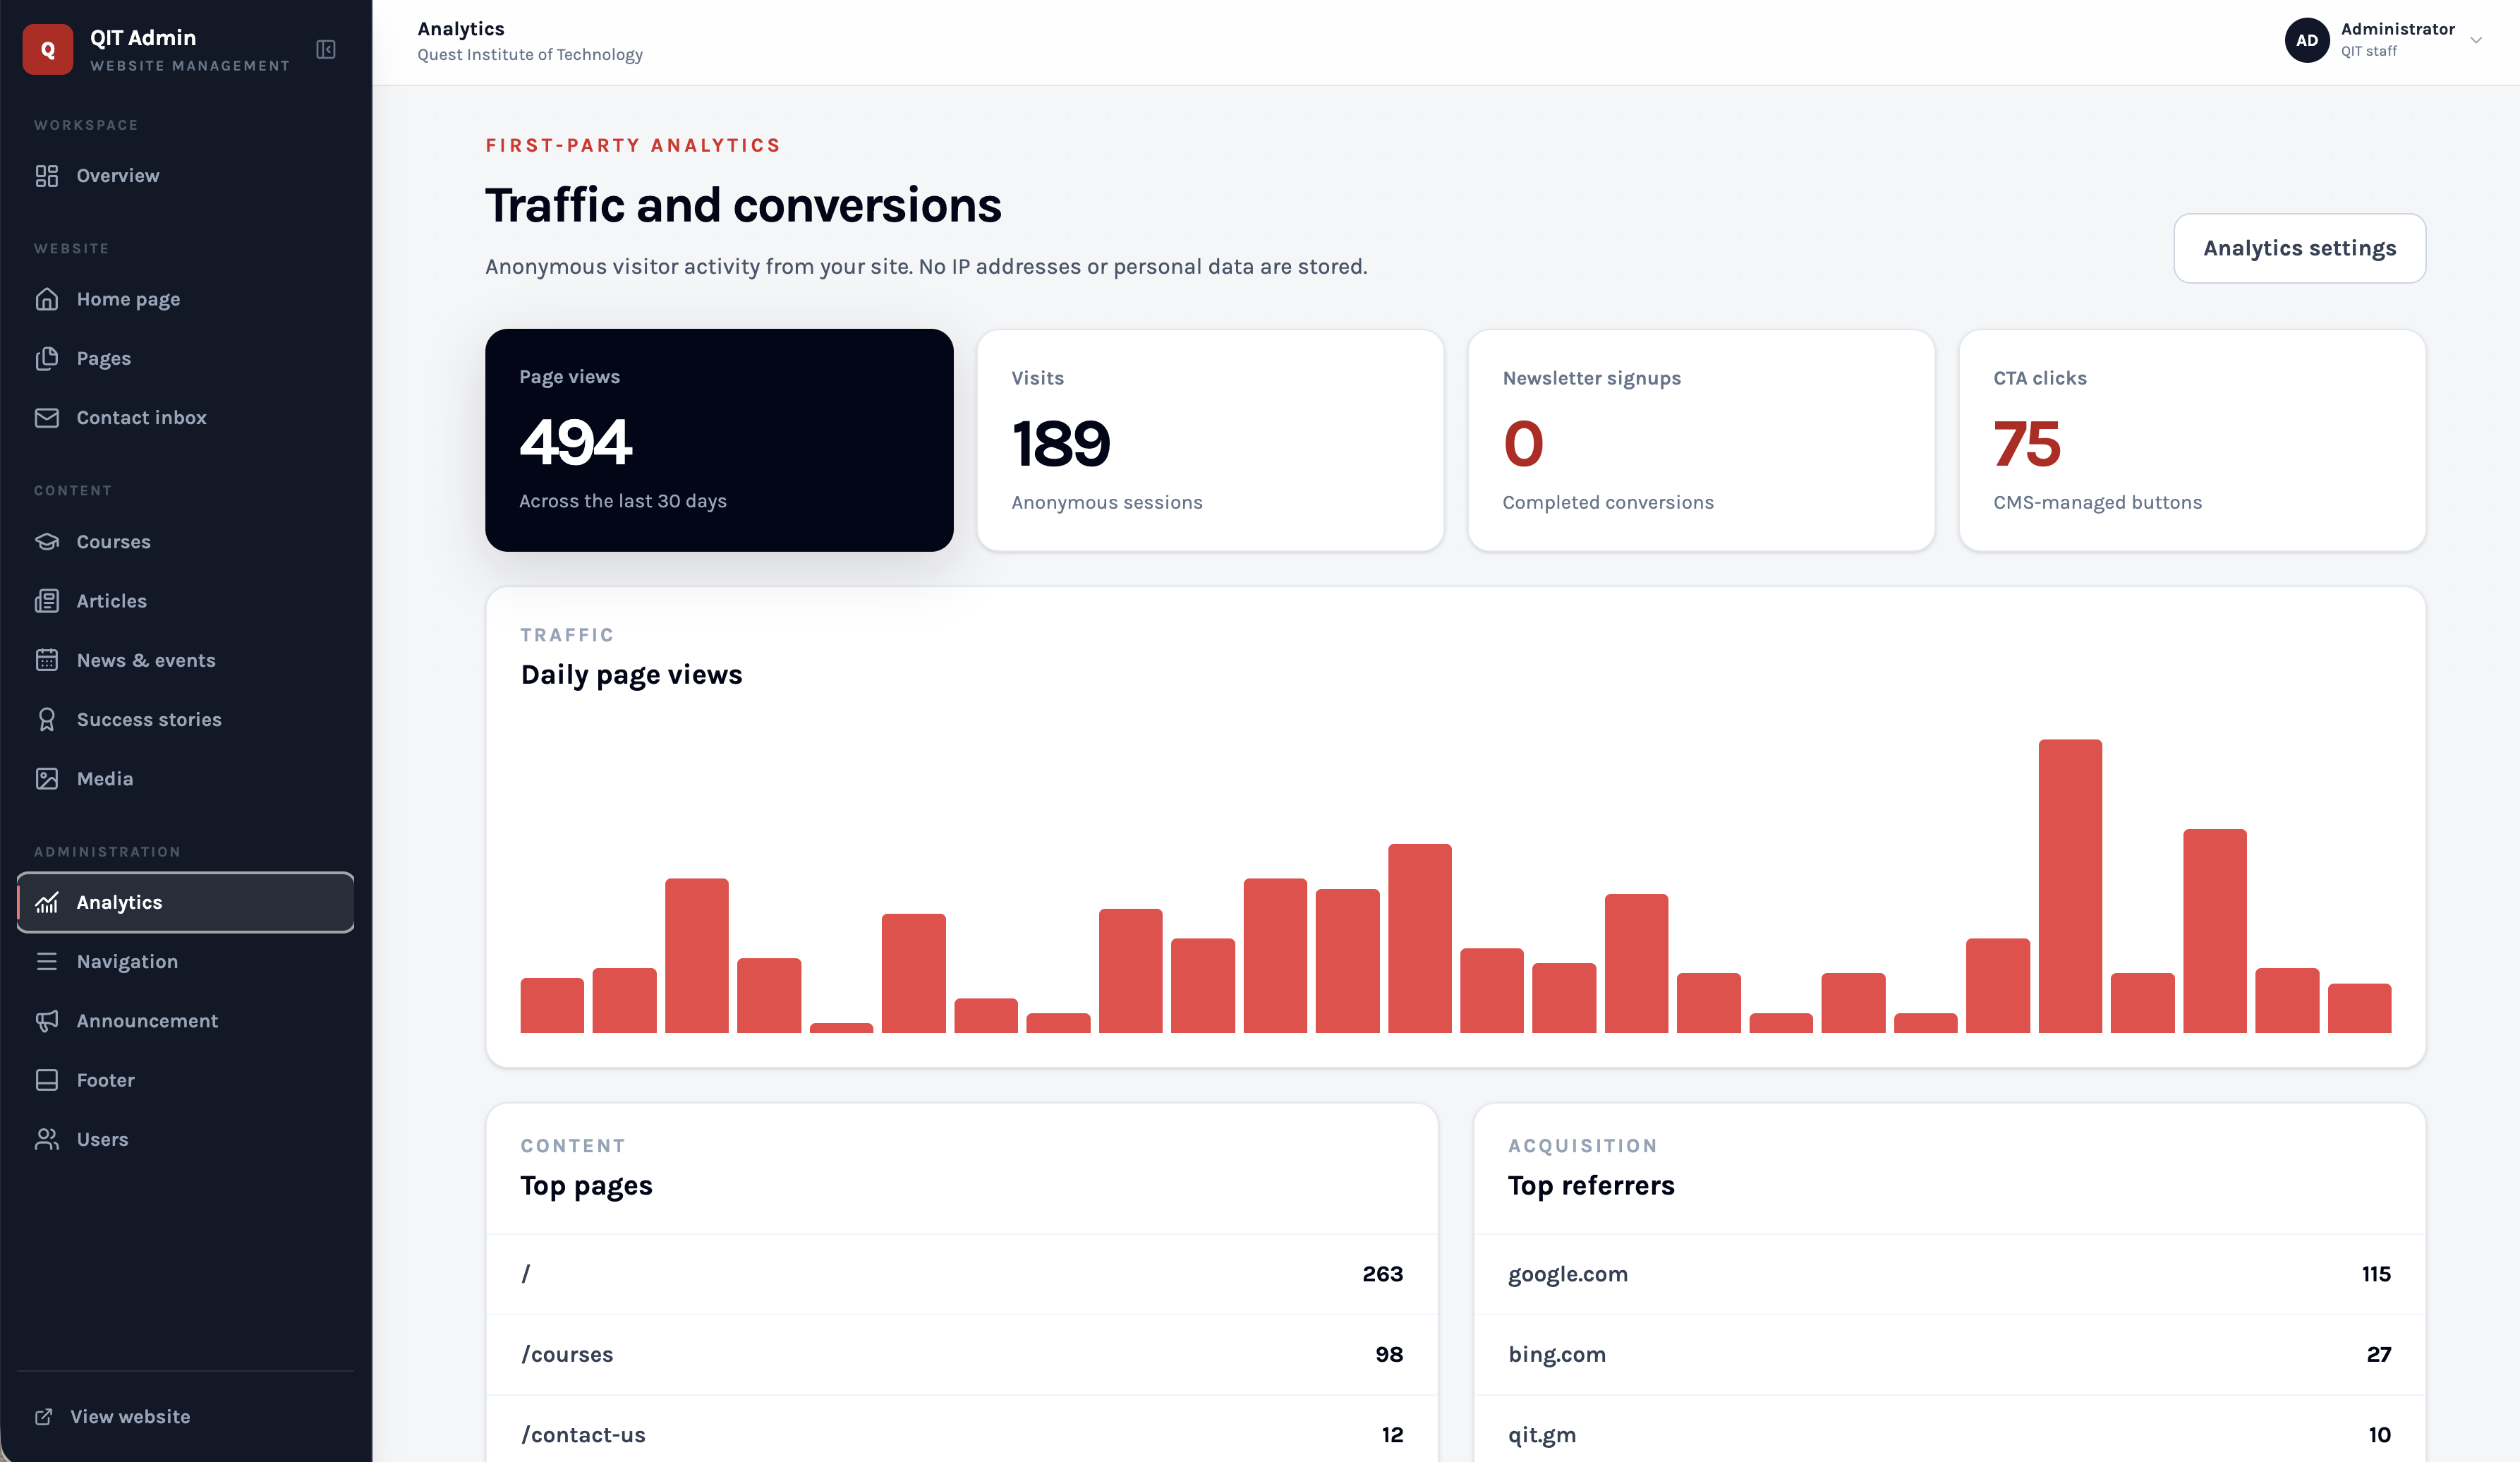
Task: Click the View website external link icon
Action: click(x=44, y=1417)
